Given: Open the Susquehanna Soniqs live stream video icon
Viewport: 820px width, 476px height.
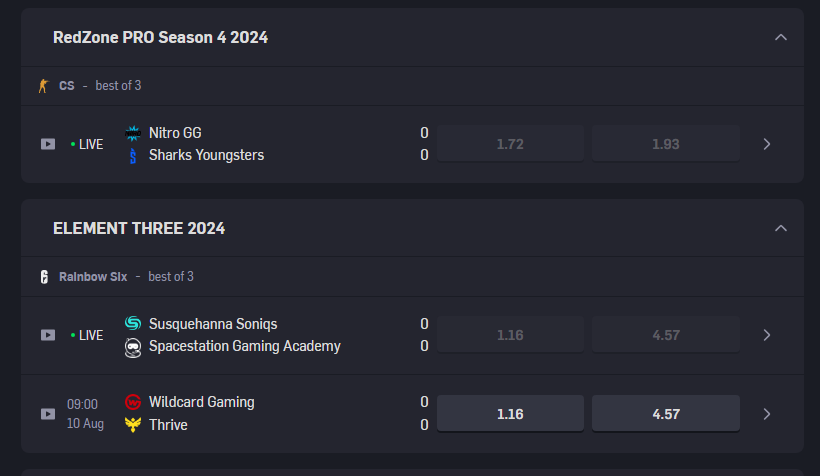Looking at the screenshot, I should (48, 335).
